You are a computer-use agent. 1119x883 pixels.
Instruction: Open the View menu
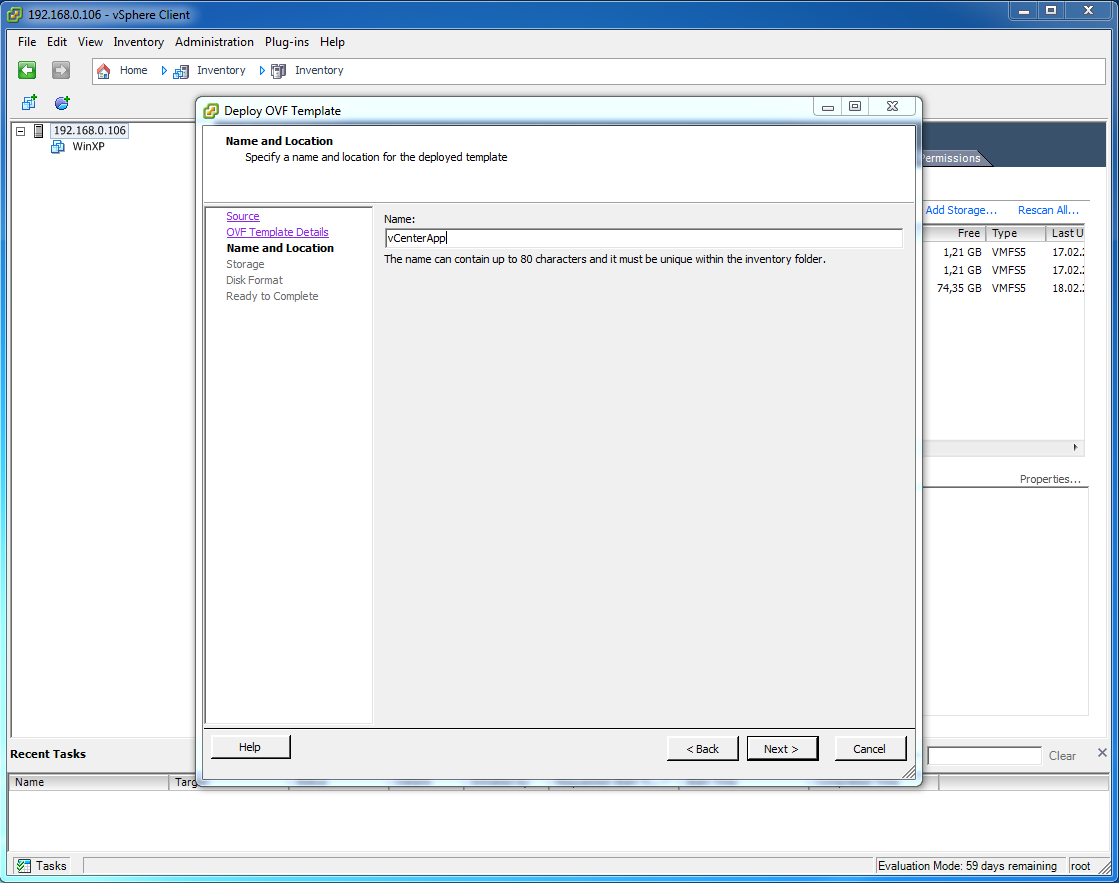point(90,42)
